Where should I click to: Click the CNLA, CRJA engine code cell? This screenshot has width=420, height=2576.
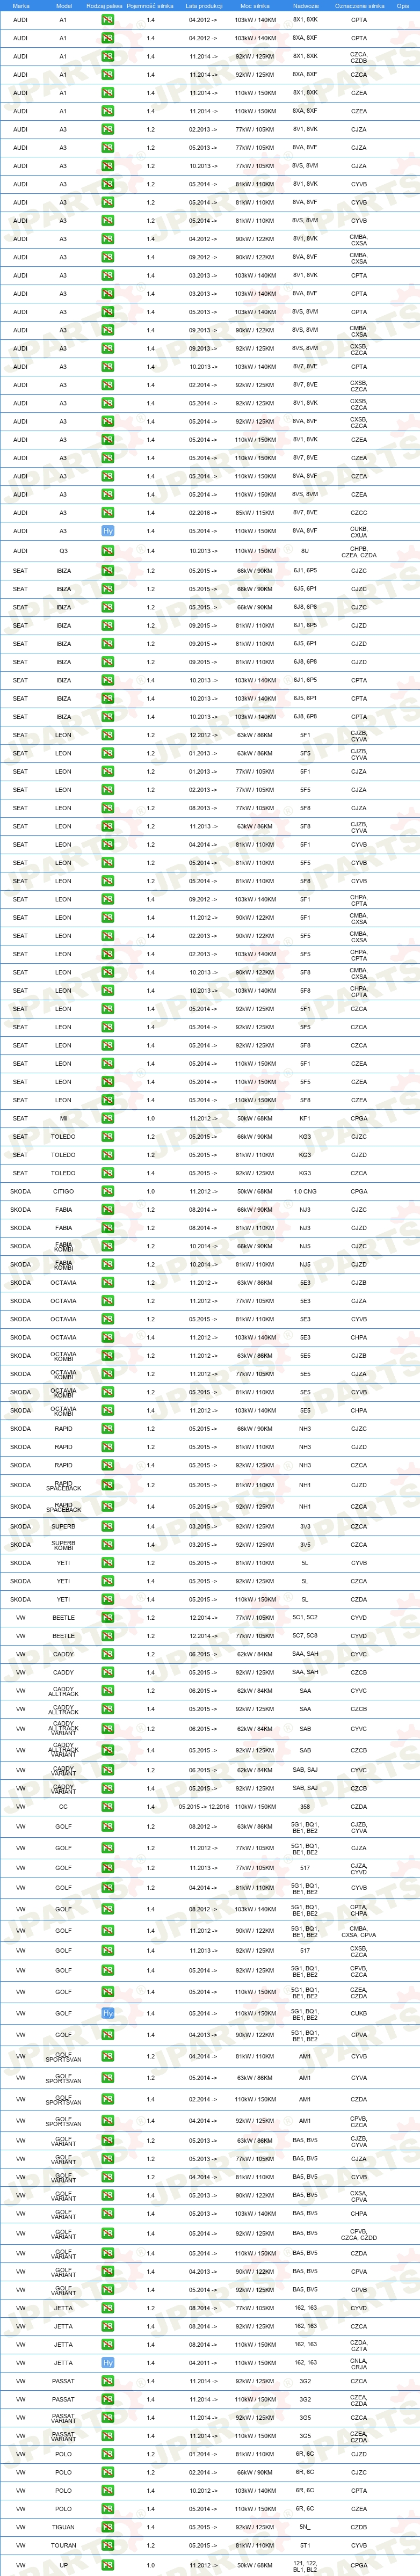[359, 2362]
